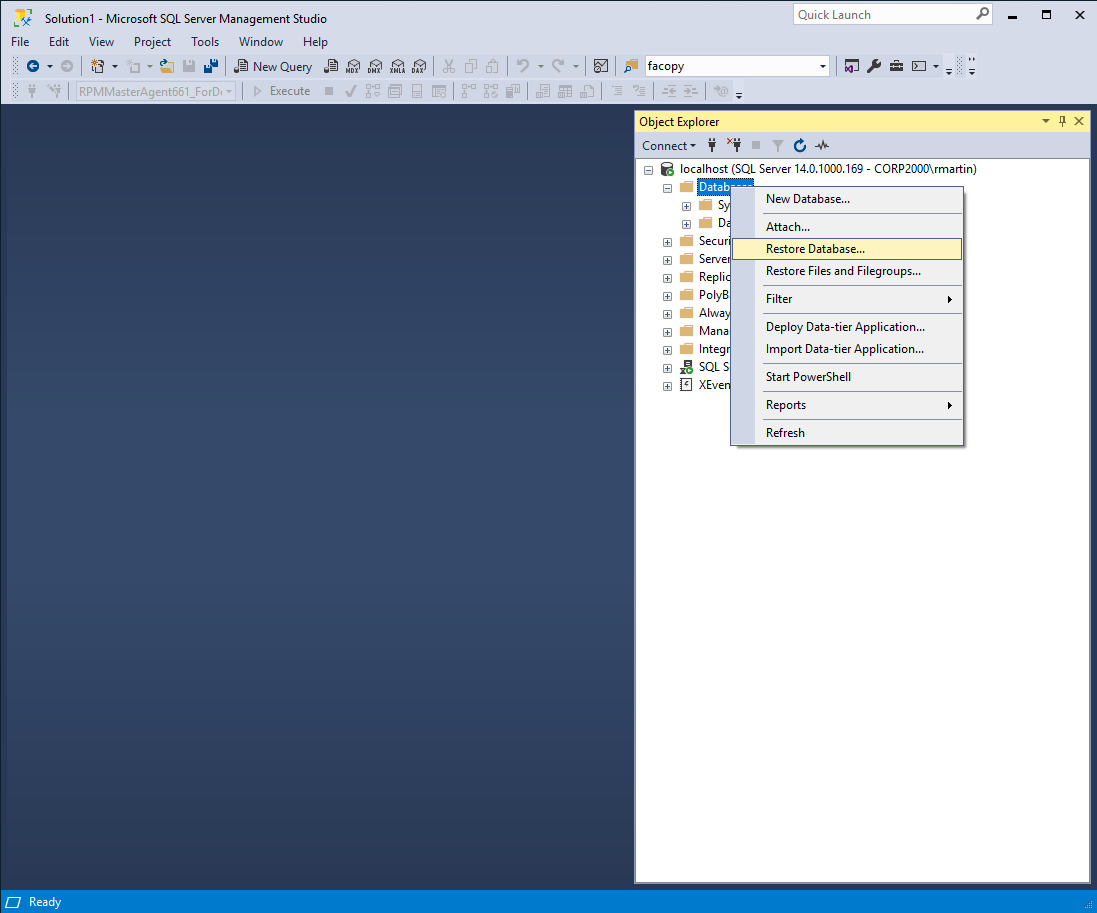Expand the Management folder node
The height and width of the screenshot is (913, 1097).
click(667, 332)
